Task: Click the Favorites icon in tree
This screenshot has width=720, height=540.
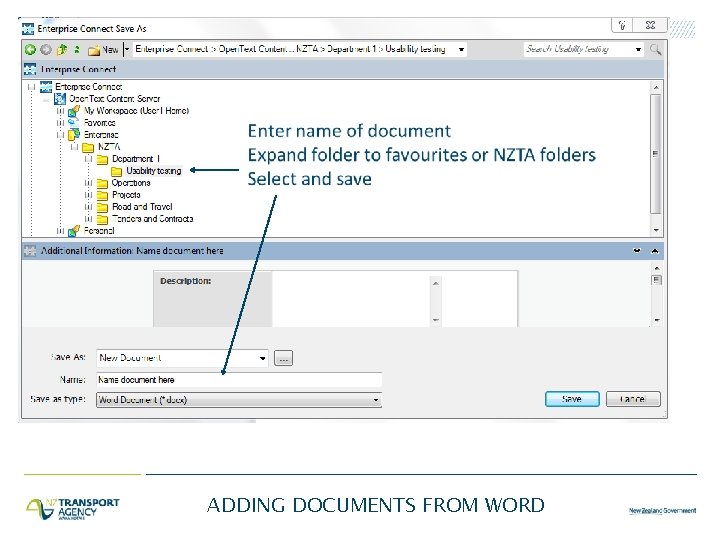Action: pos(73,123)
